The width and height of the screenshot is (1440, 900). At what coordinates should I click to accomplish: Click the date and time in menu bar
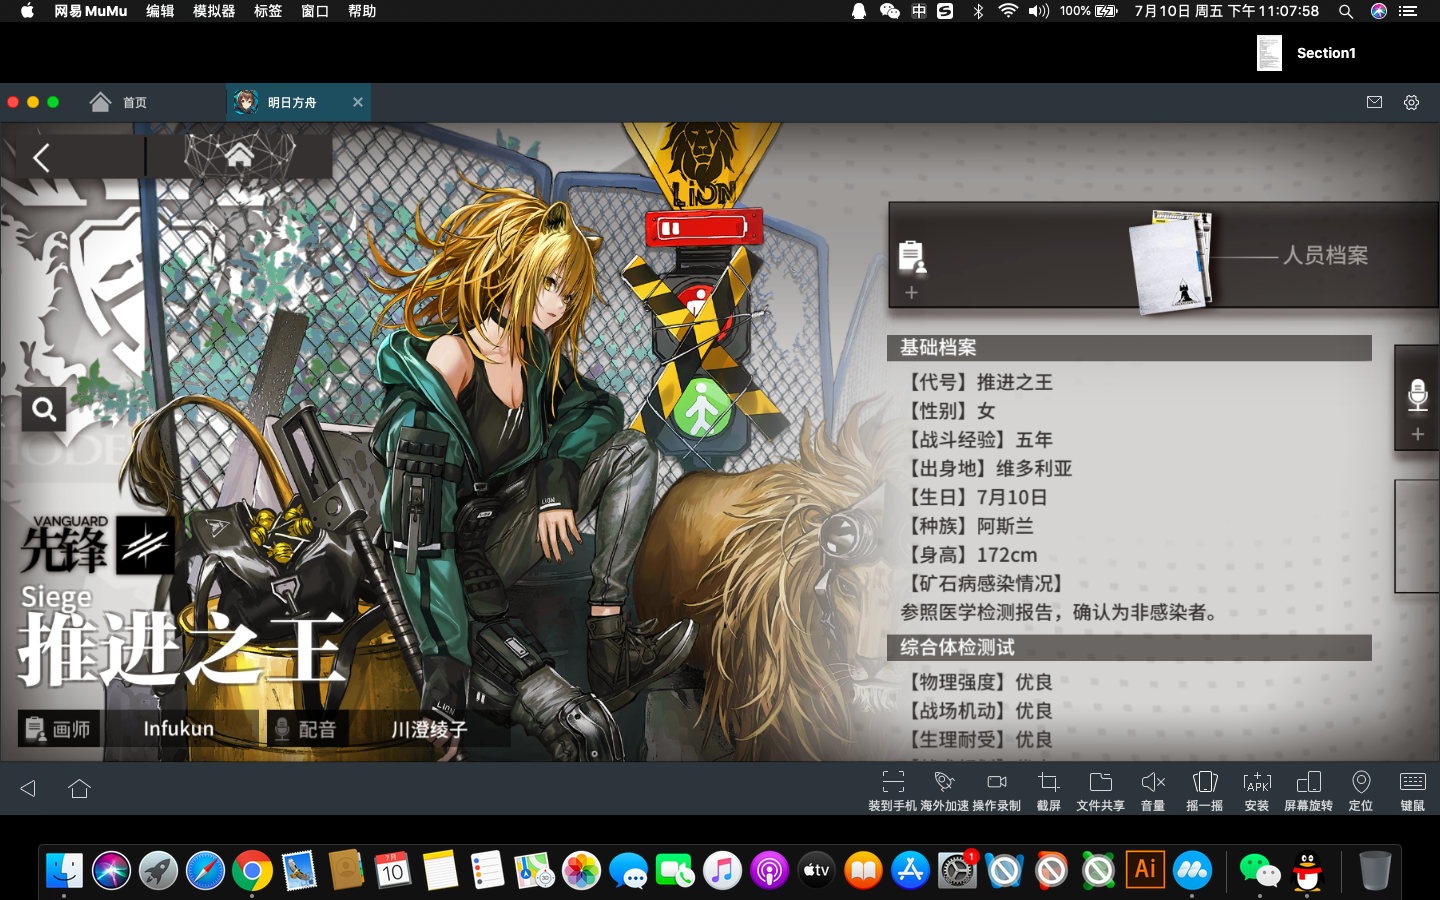(x=1226, y=11)
